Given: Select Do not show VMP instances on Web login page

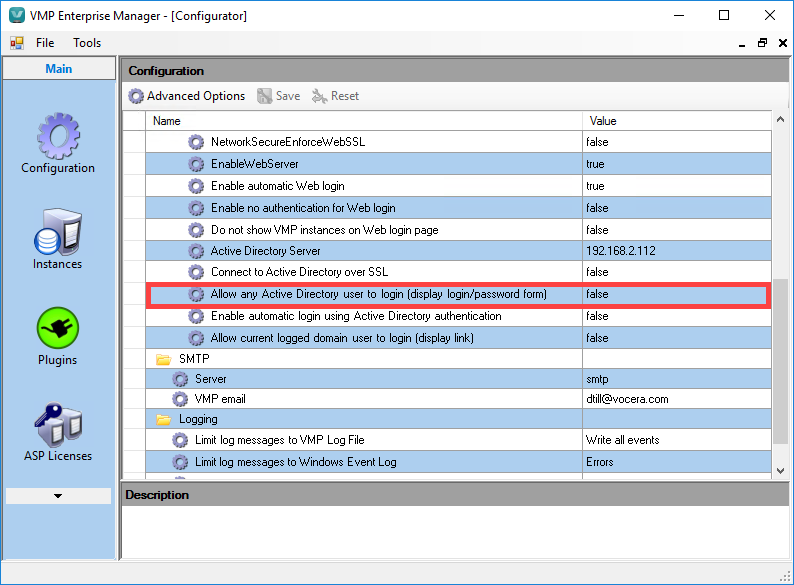Looking at the screenshot, I should (325, 230).
